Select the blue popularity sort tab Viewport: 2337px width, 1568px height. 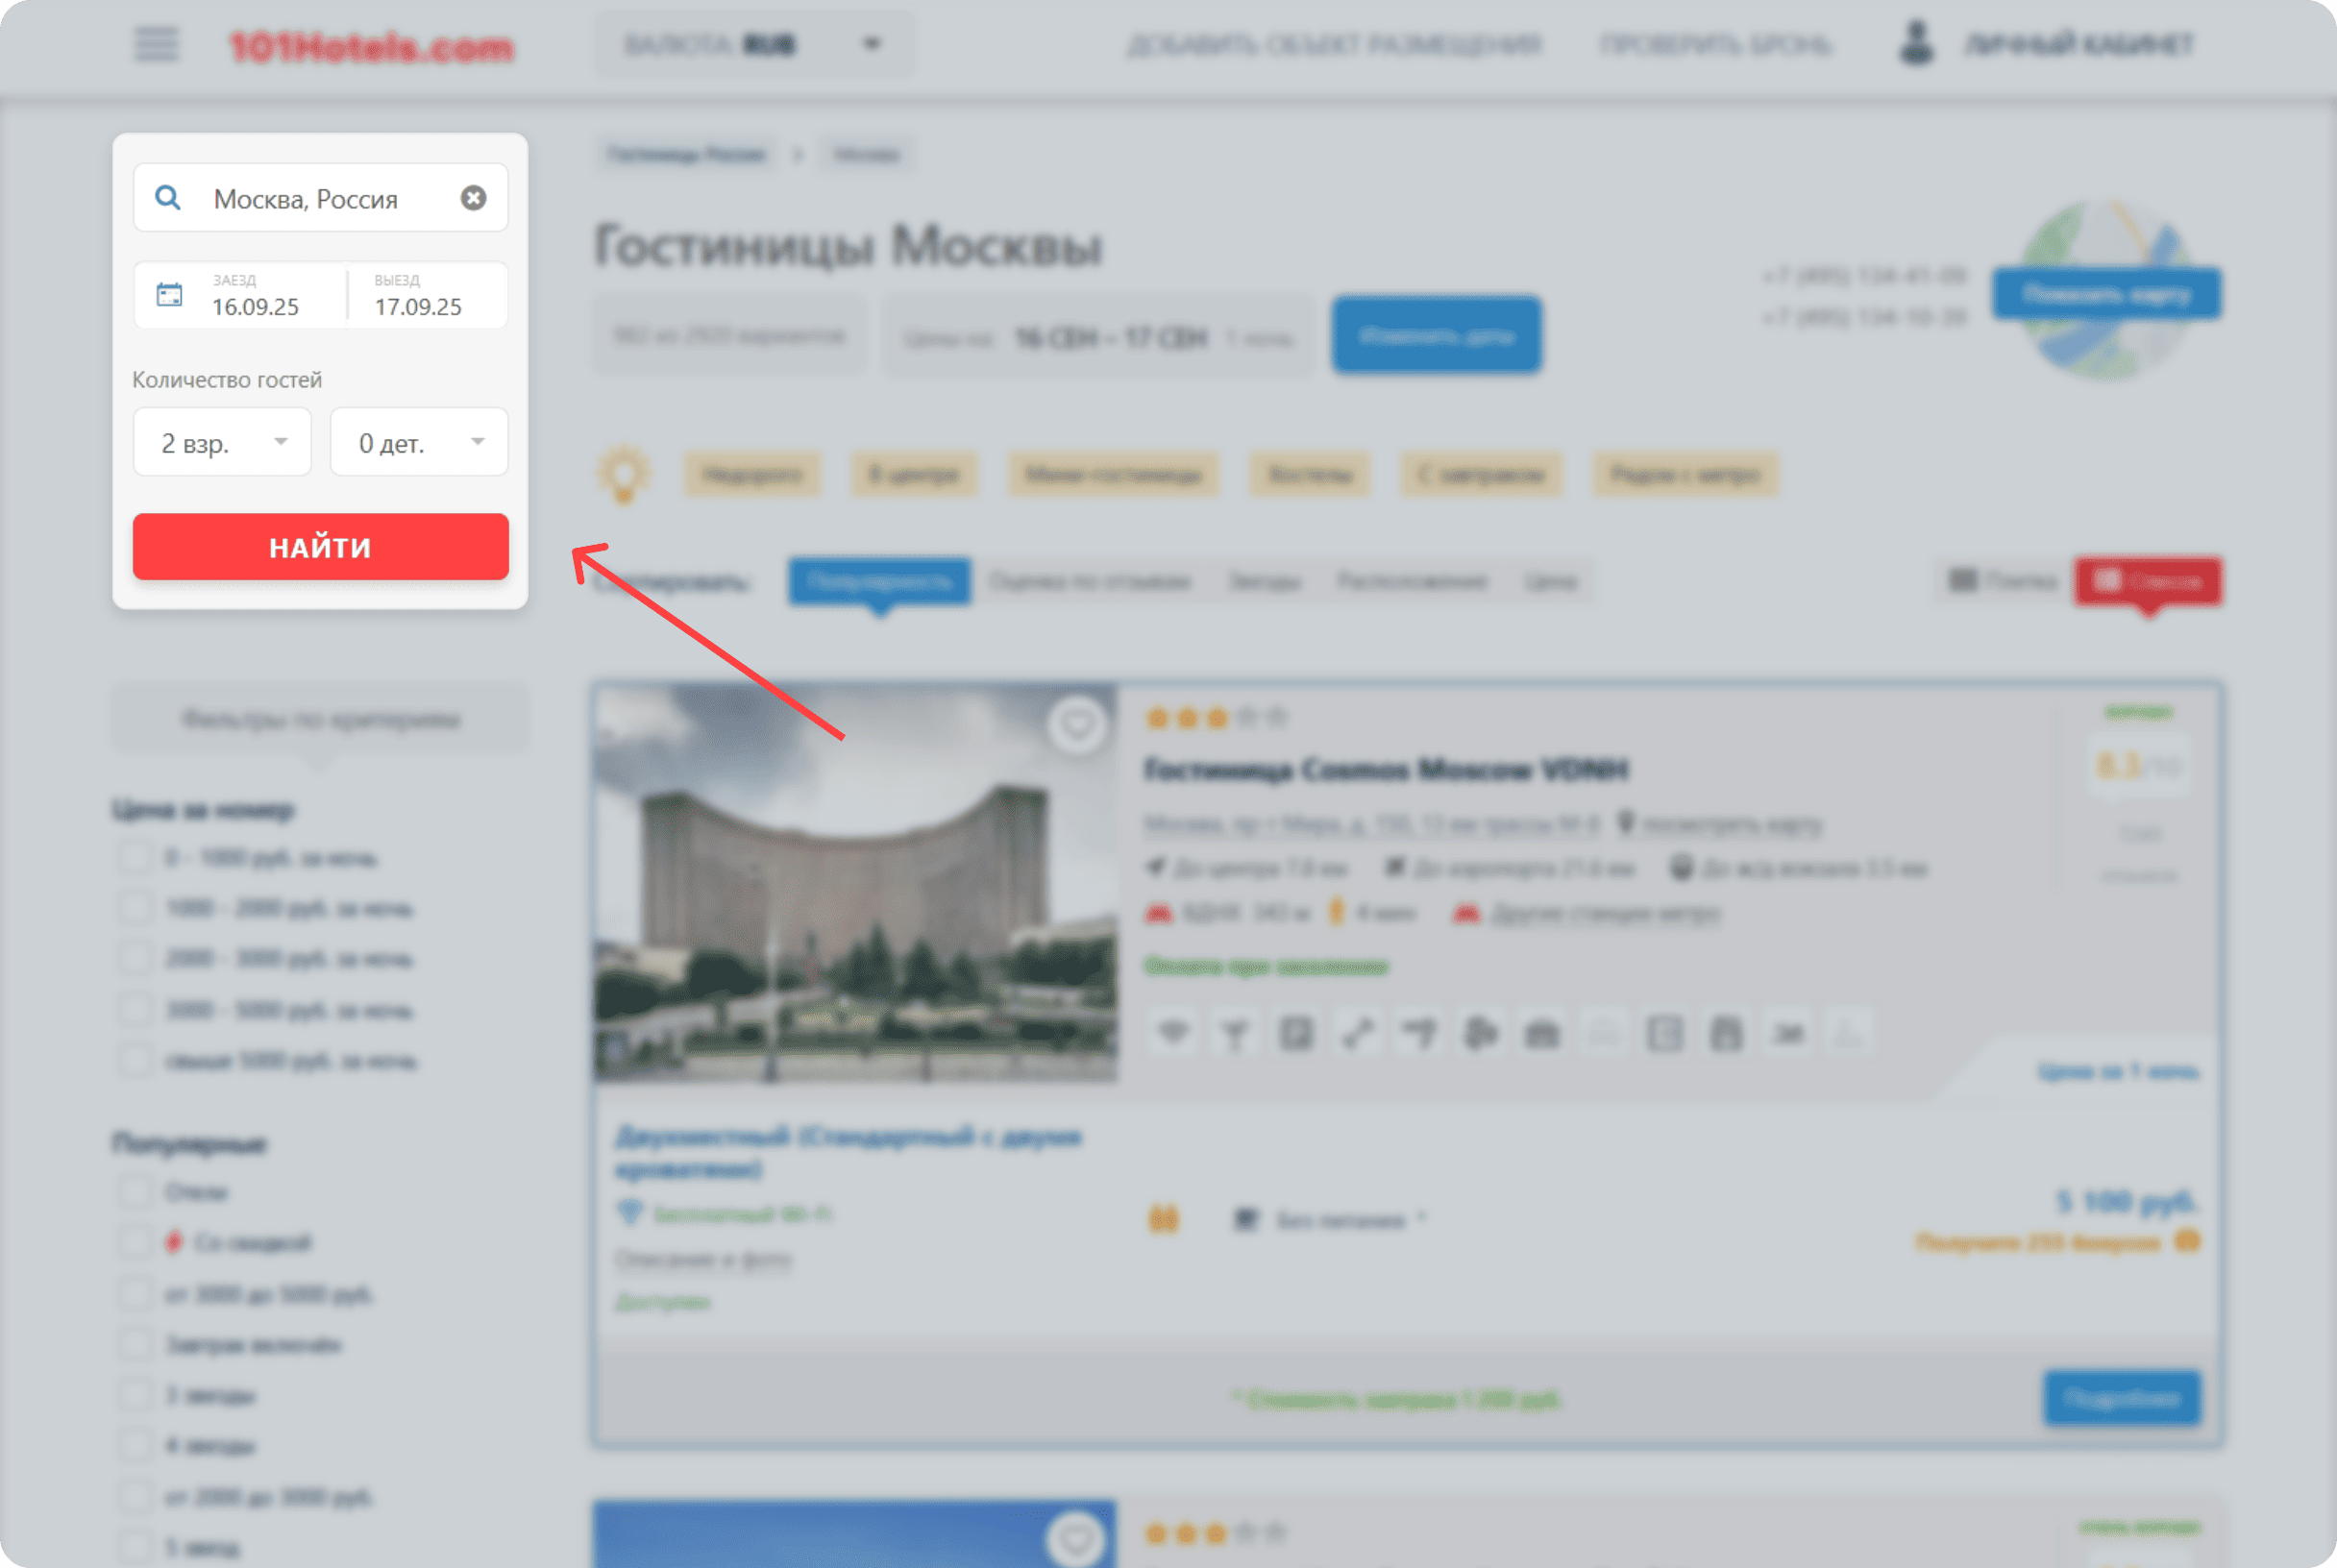(x=879, y=582)
